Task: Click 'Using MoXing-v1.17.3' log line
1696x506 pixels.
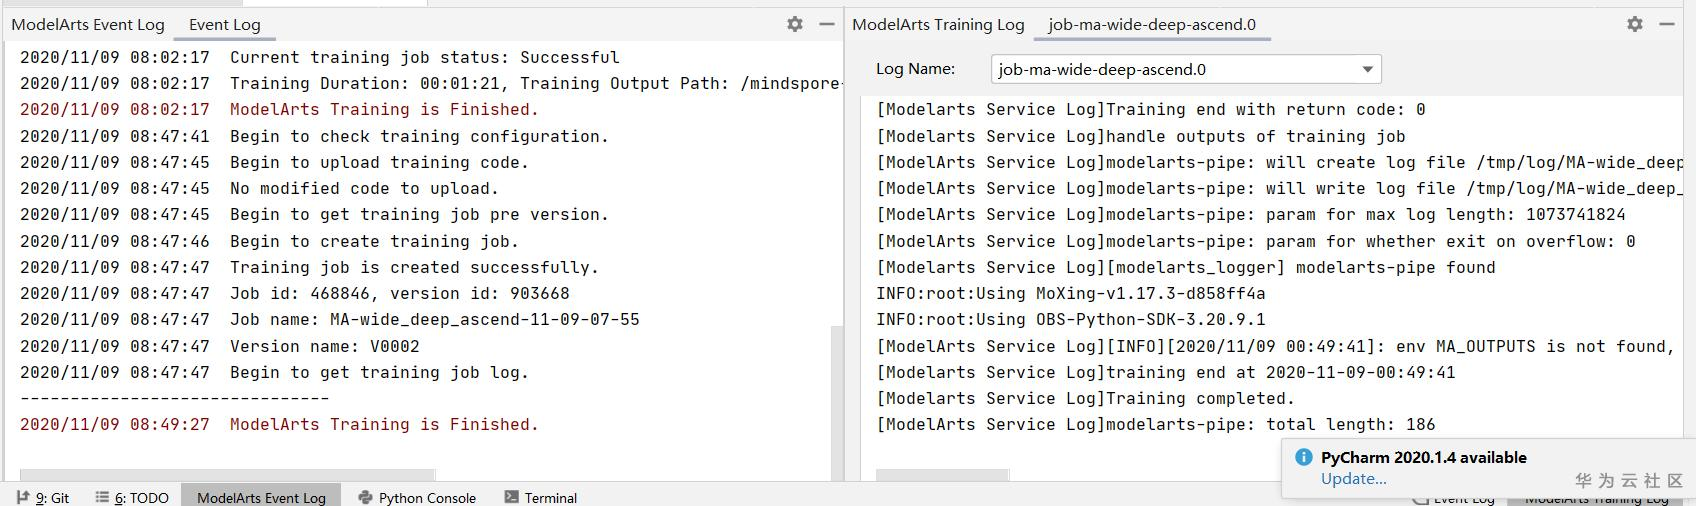Action: [x=1071, y=293]
